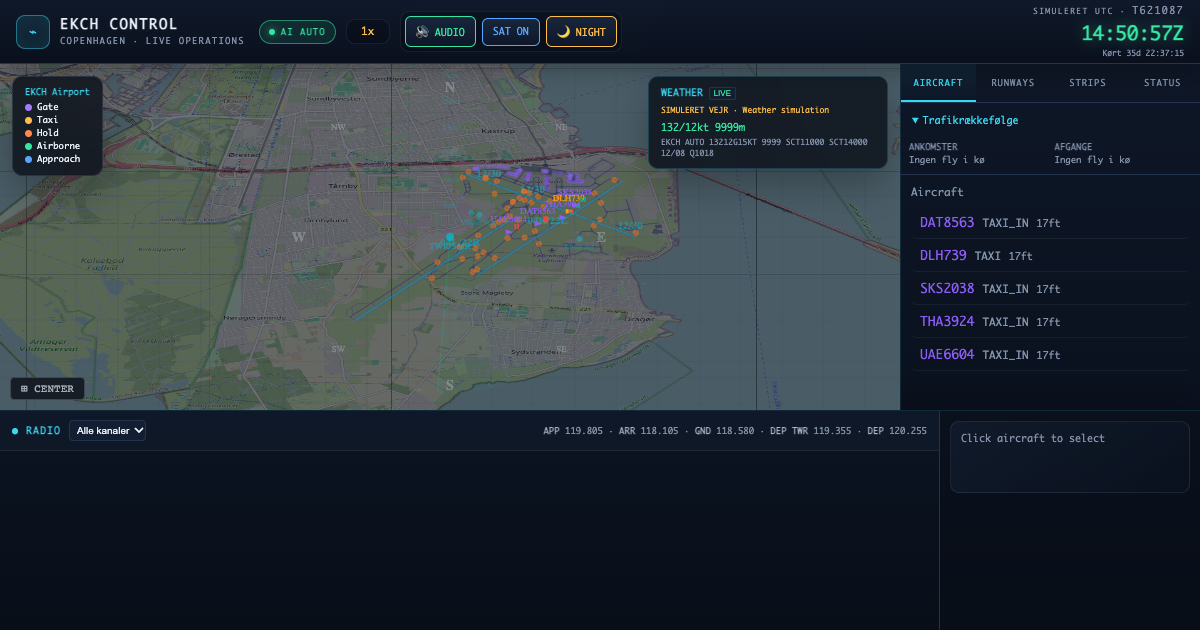Click the DAT8563 label on the map
This screenshot has height=630, width=1200.
(538, 211)
